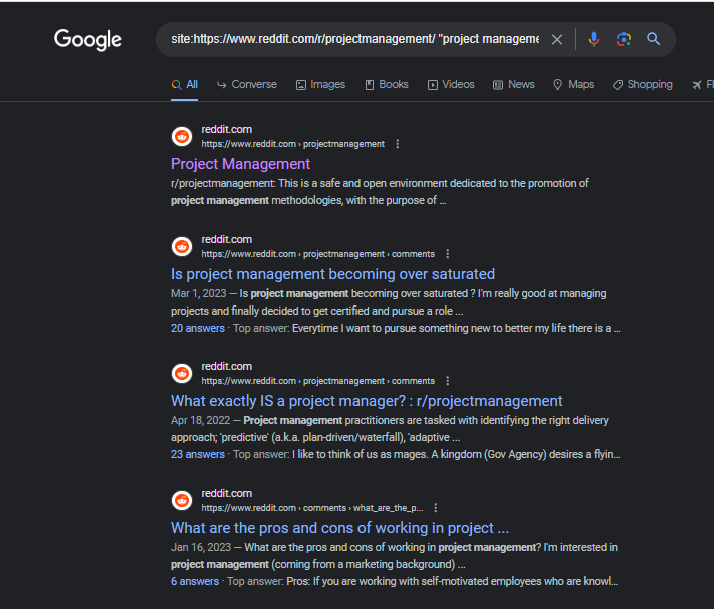Click 'Jan 16, 2023' date text
This screenshot has height=610, width=715.
(x=201, y=548)
